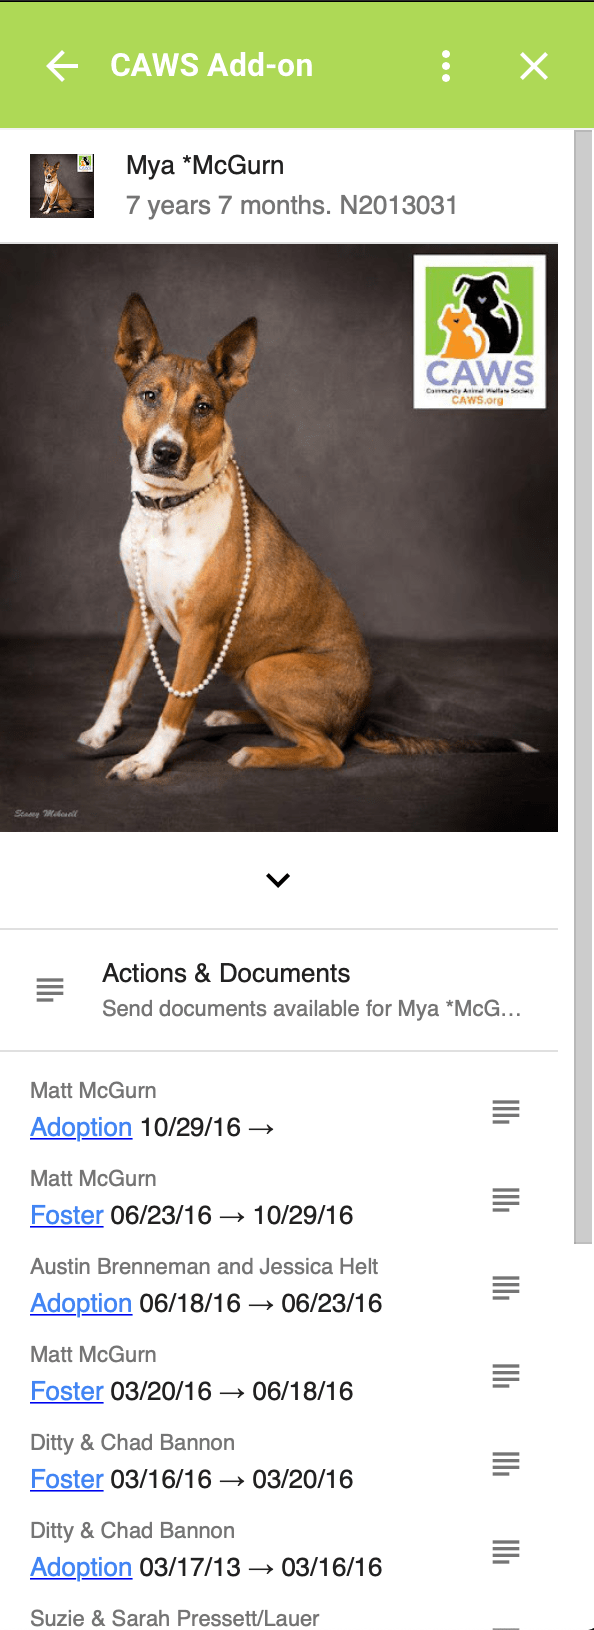This screenshot has height=1630, width=594.
Task: Expand details with the chevron below the photo
Action: click(278, 880)
